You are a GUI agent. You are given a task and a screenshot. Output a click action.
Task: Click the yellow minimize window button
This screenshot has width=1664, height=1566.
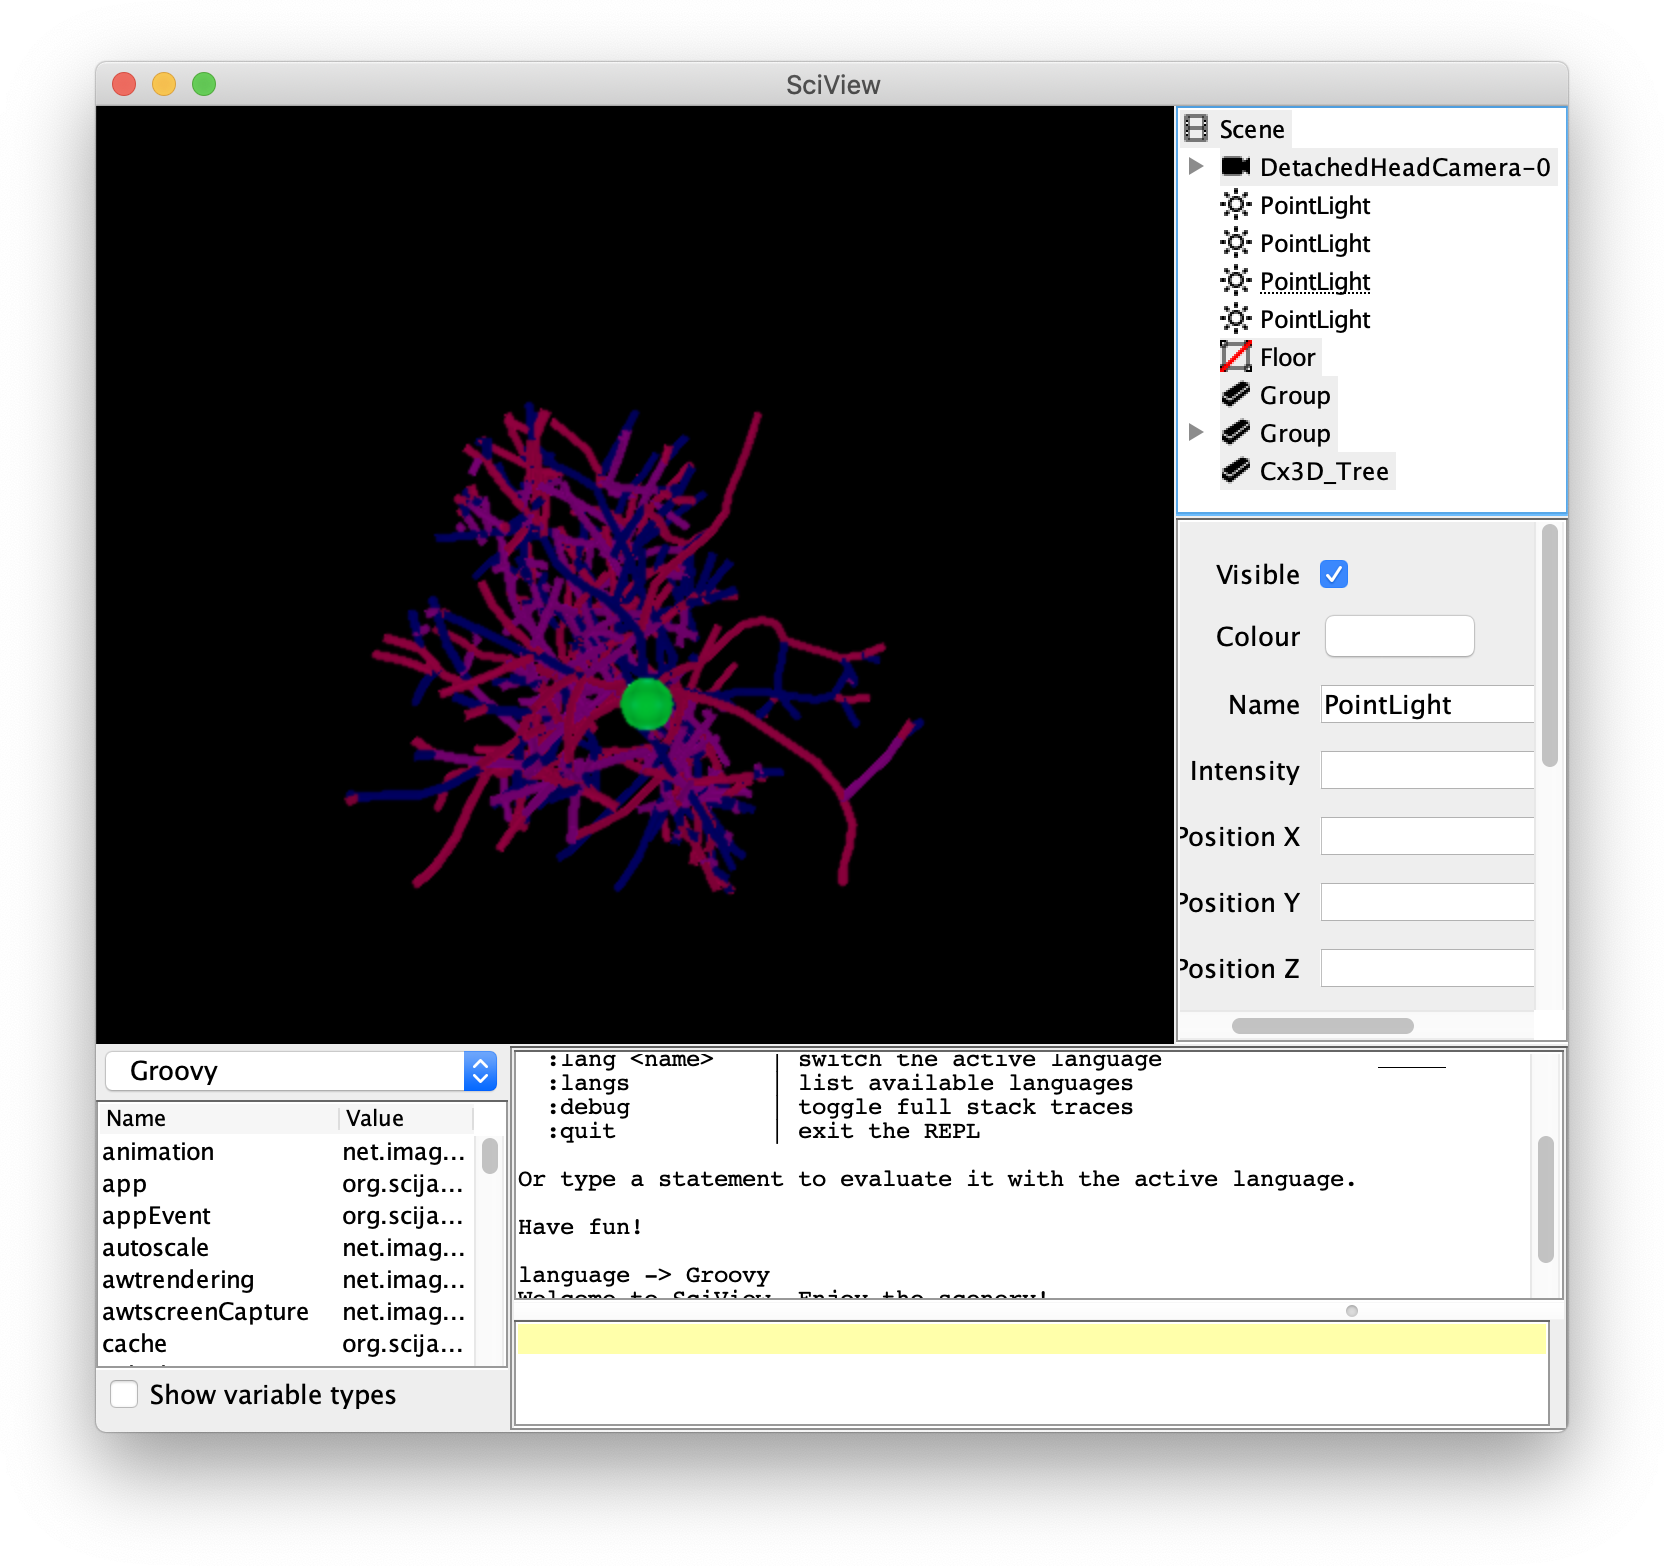[164, 84]
